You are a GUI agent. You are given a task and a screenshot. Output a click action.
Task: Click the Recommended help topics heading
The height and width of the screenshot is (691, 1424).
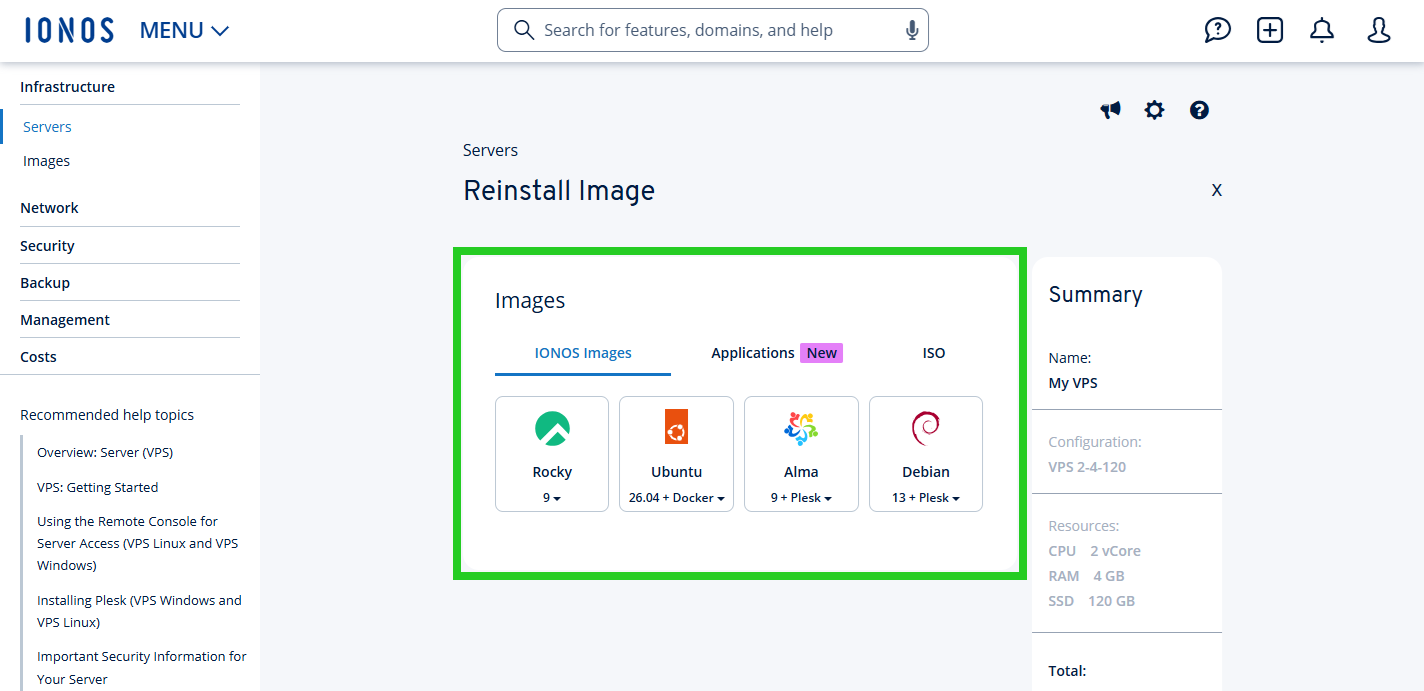coord(107,415)
